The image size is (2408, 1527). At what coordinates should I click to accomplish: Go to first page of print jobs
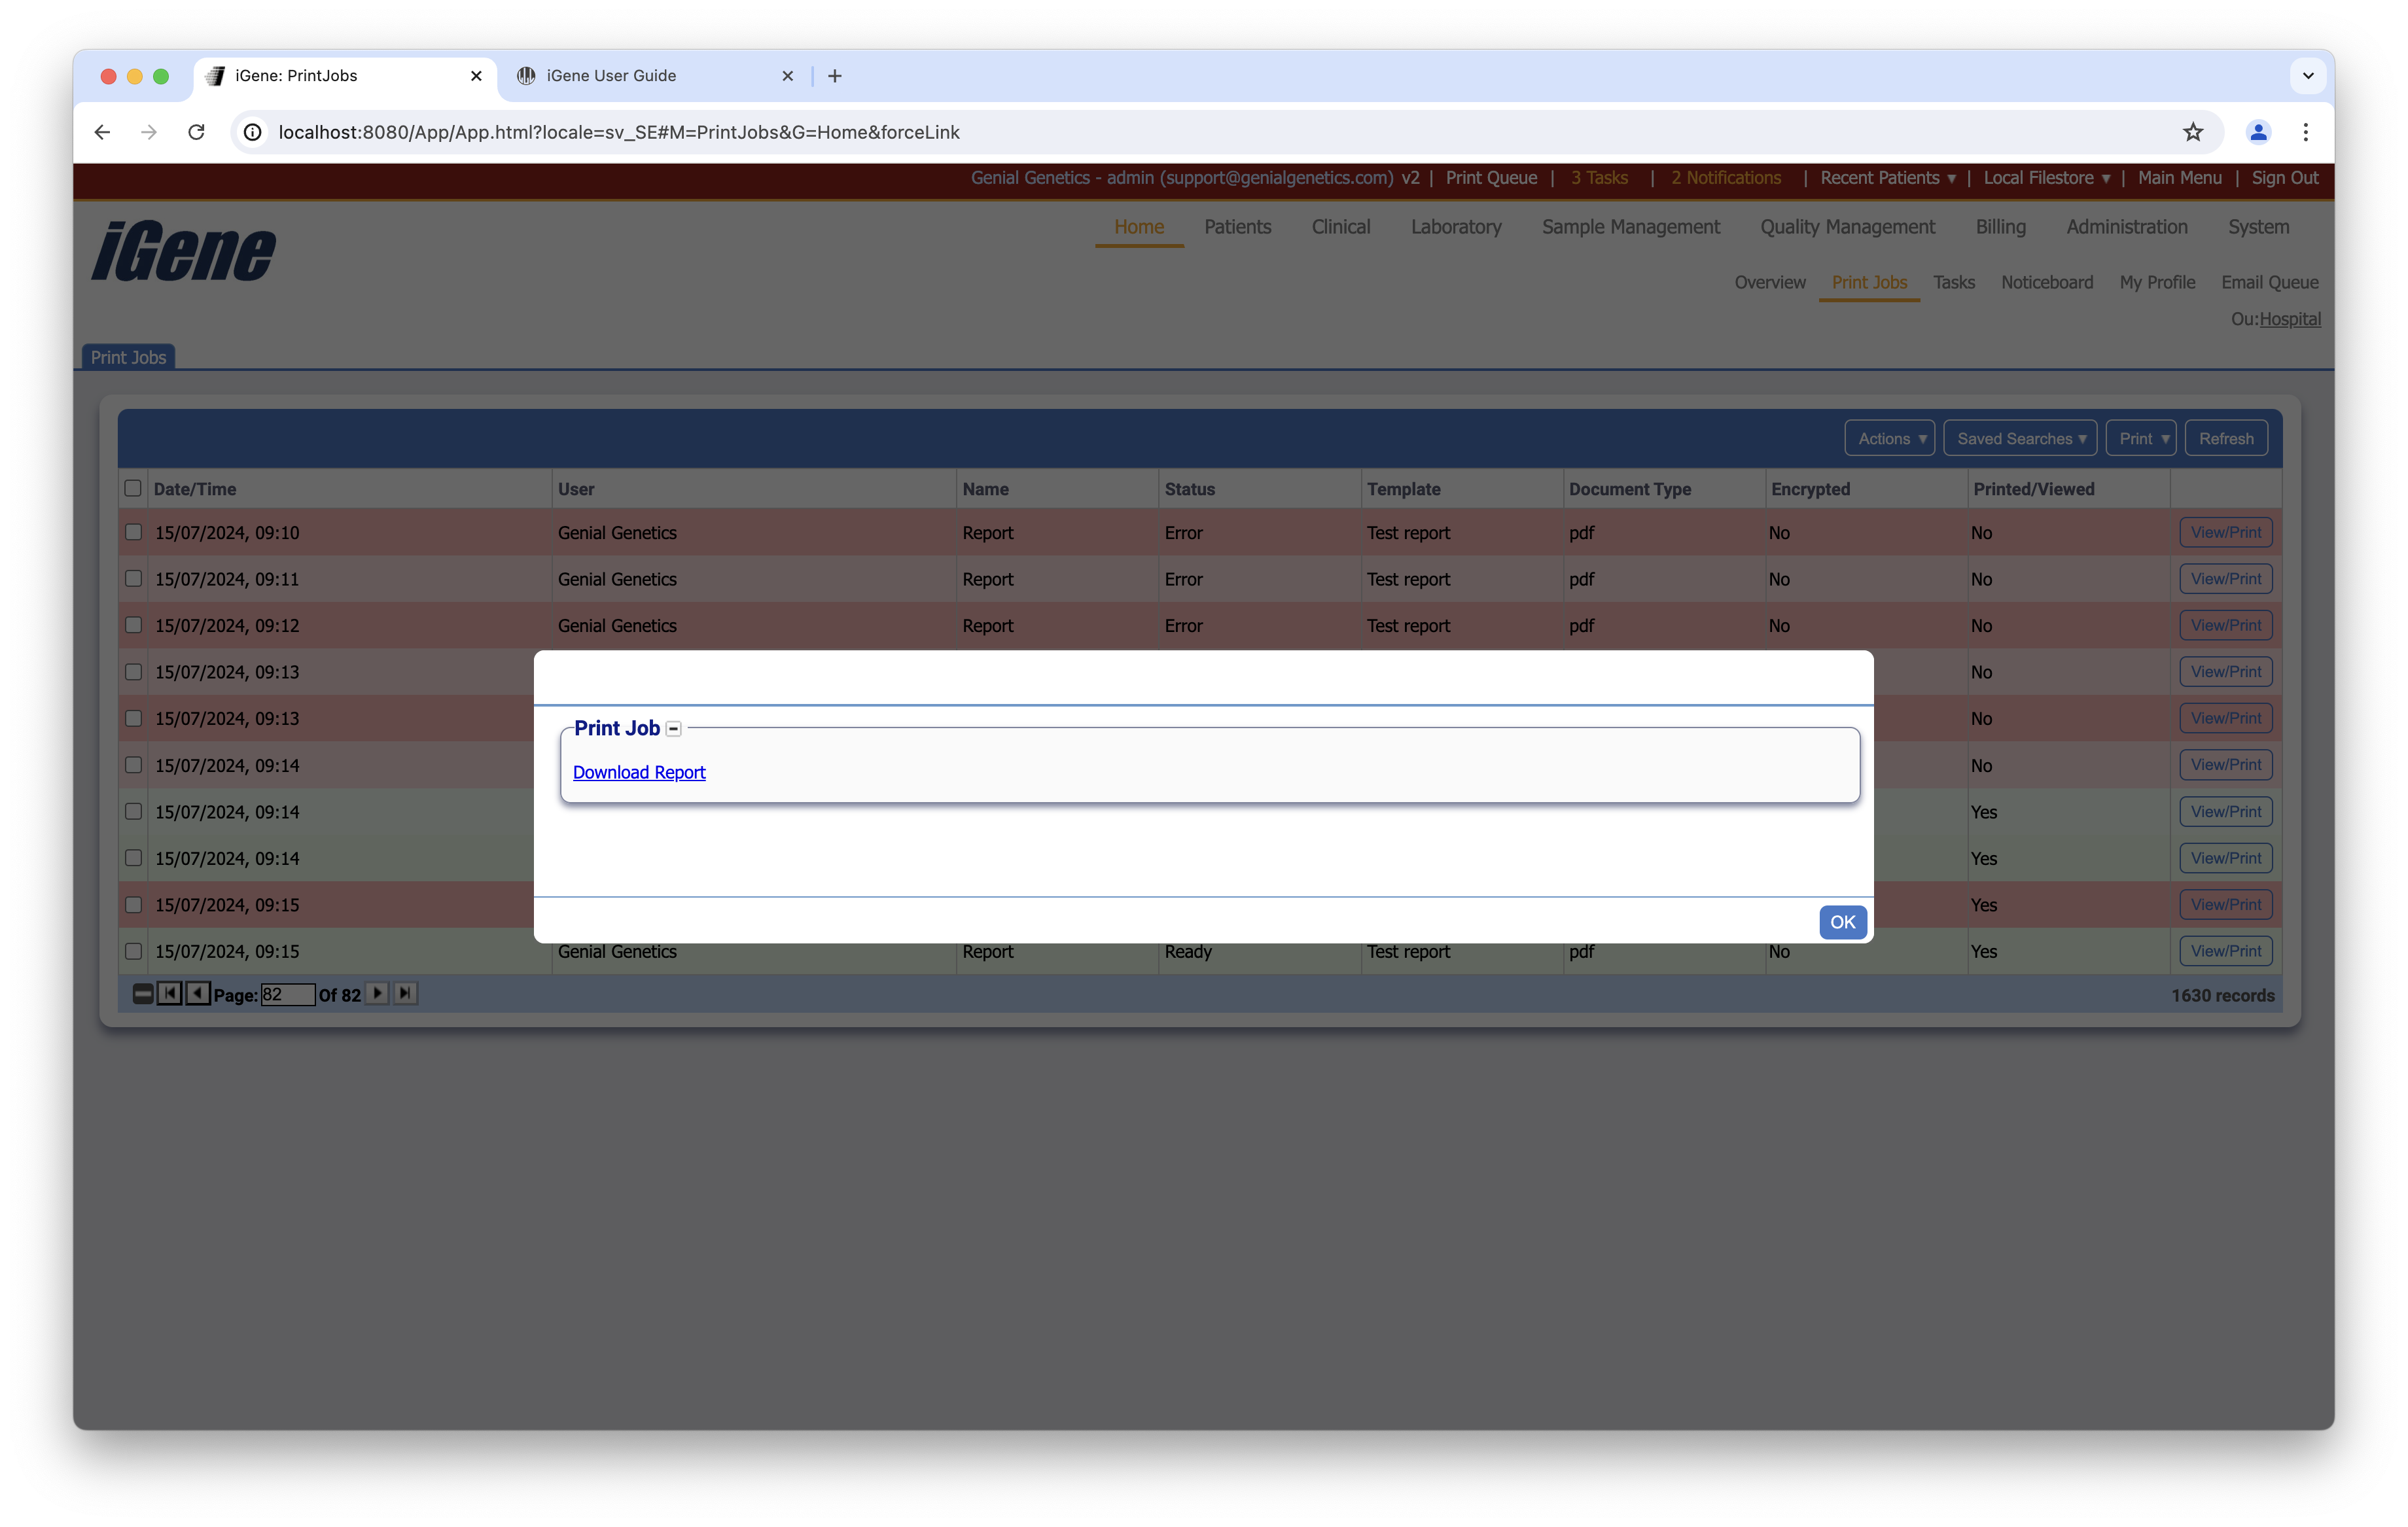(170, 994)
